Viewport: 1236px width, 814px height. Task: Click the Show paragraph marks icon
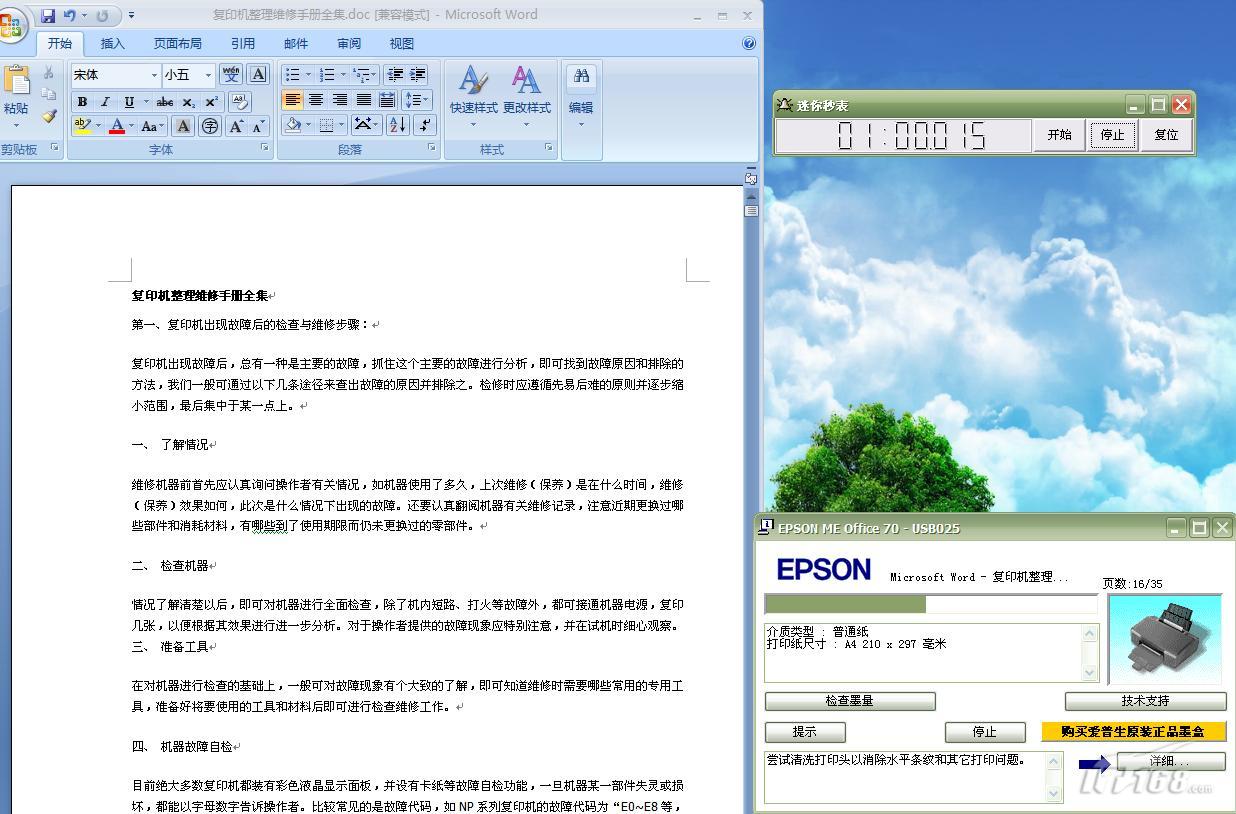pos(425,125)
